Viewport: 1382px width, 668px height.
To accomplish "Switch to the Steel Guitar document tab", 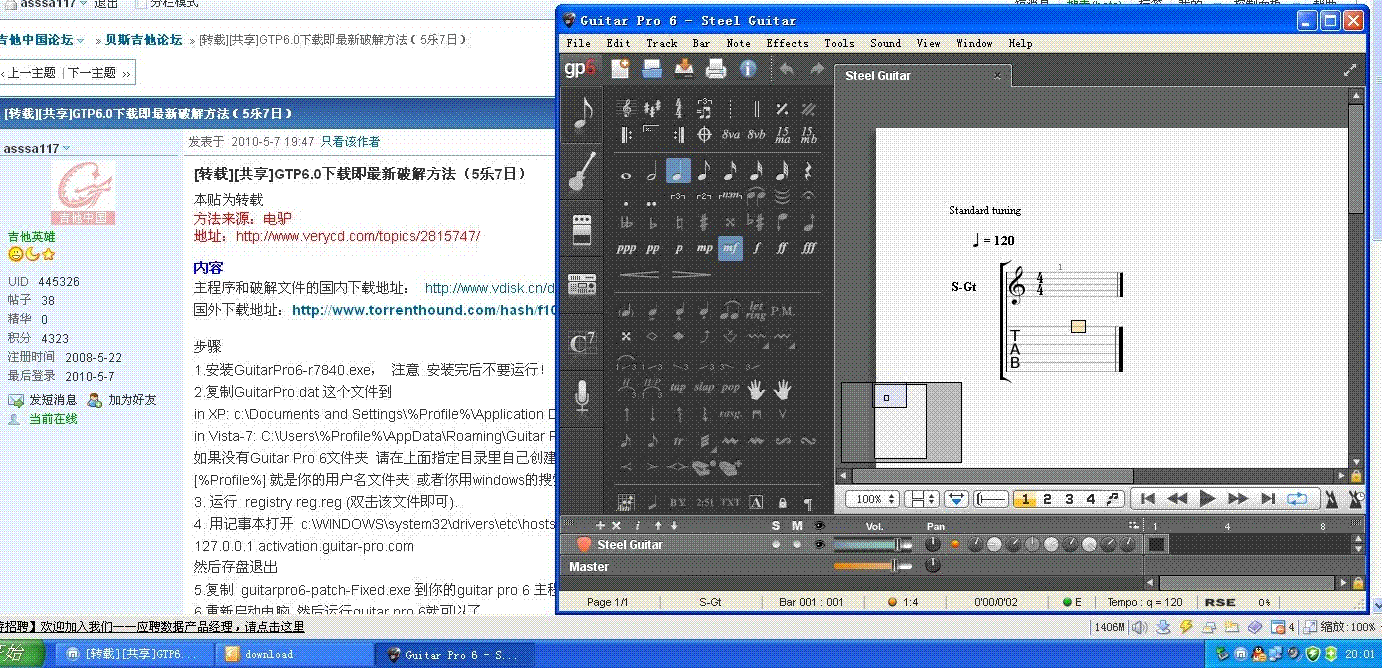I will pos(923,75).
